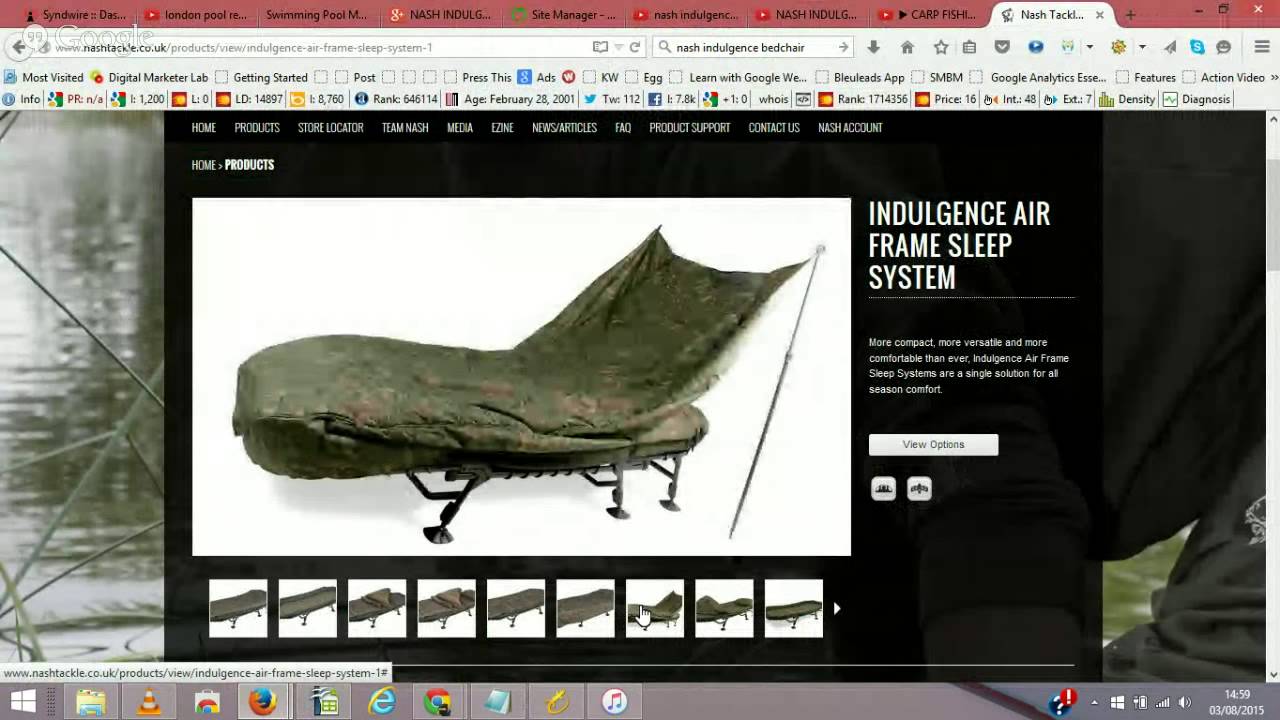This screenshot has height=720, width=1280.
Task: Open PRODUCTS in the site navigation
Action: (x=257, y=128)
